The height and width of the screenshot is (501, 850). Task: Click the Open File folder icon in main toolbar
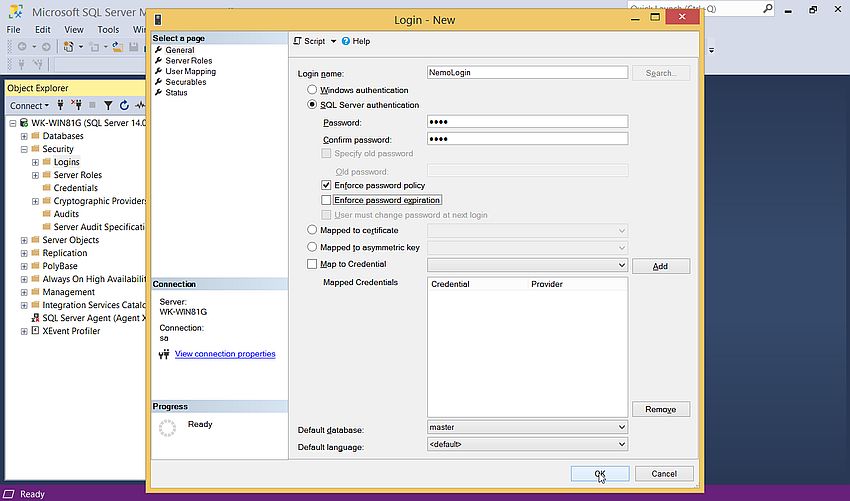pyautogui.click(x=117, y=47)
